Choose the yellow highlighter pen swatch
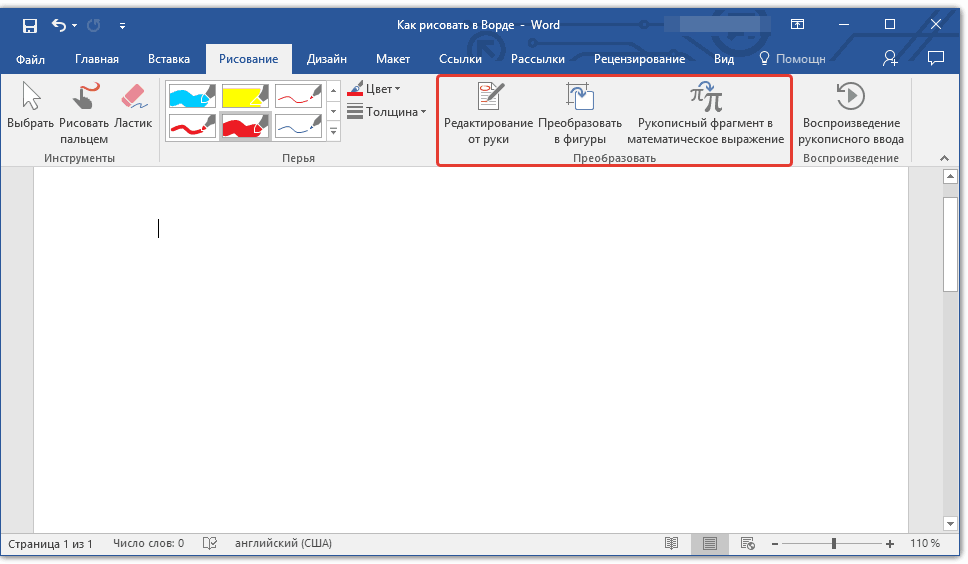This screenshot has height=564, width=968. coord(246,96)
